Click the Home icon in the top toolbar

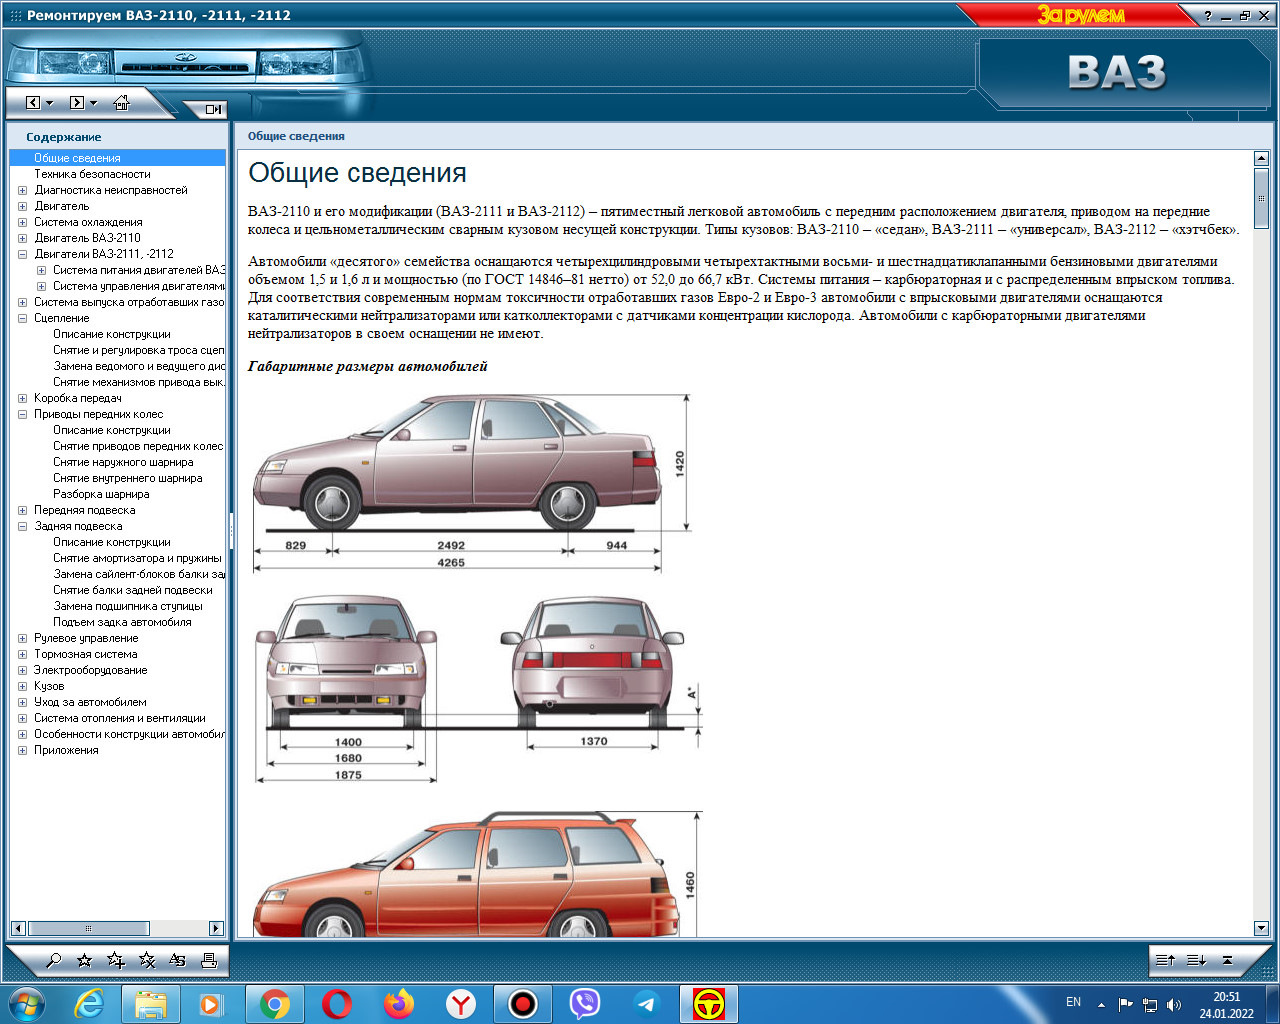(x=122, y=103)
